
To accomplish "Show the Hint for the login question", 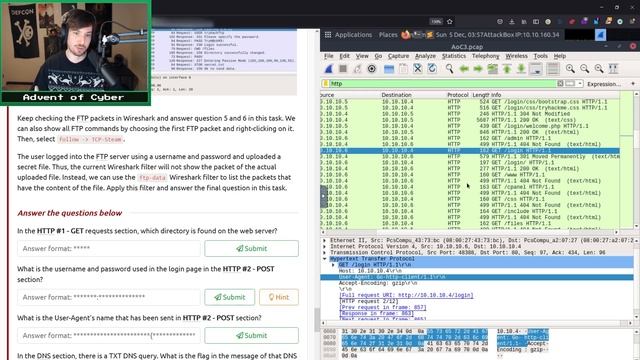I will tap(279, 297).
